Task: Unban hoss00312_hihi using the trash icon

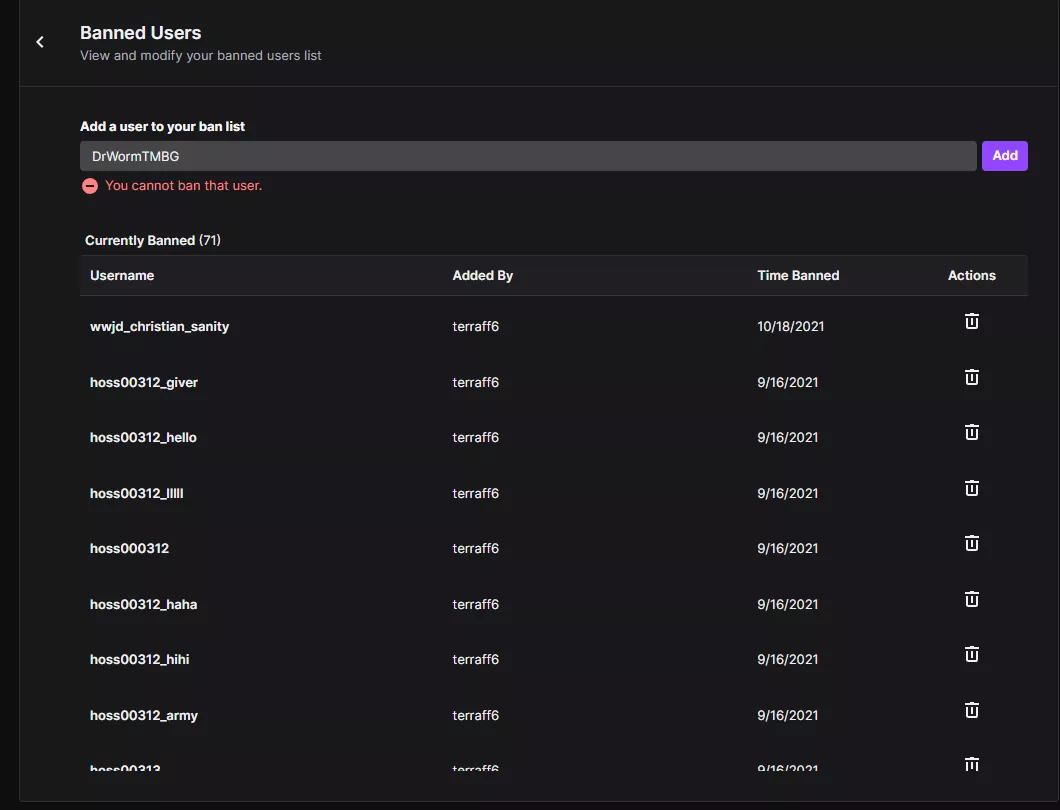Action: [971, 654]
